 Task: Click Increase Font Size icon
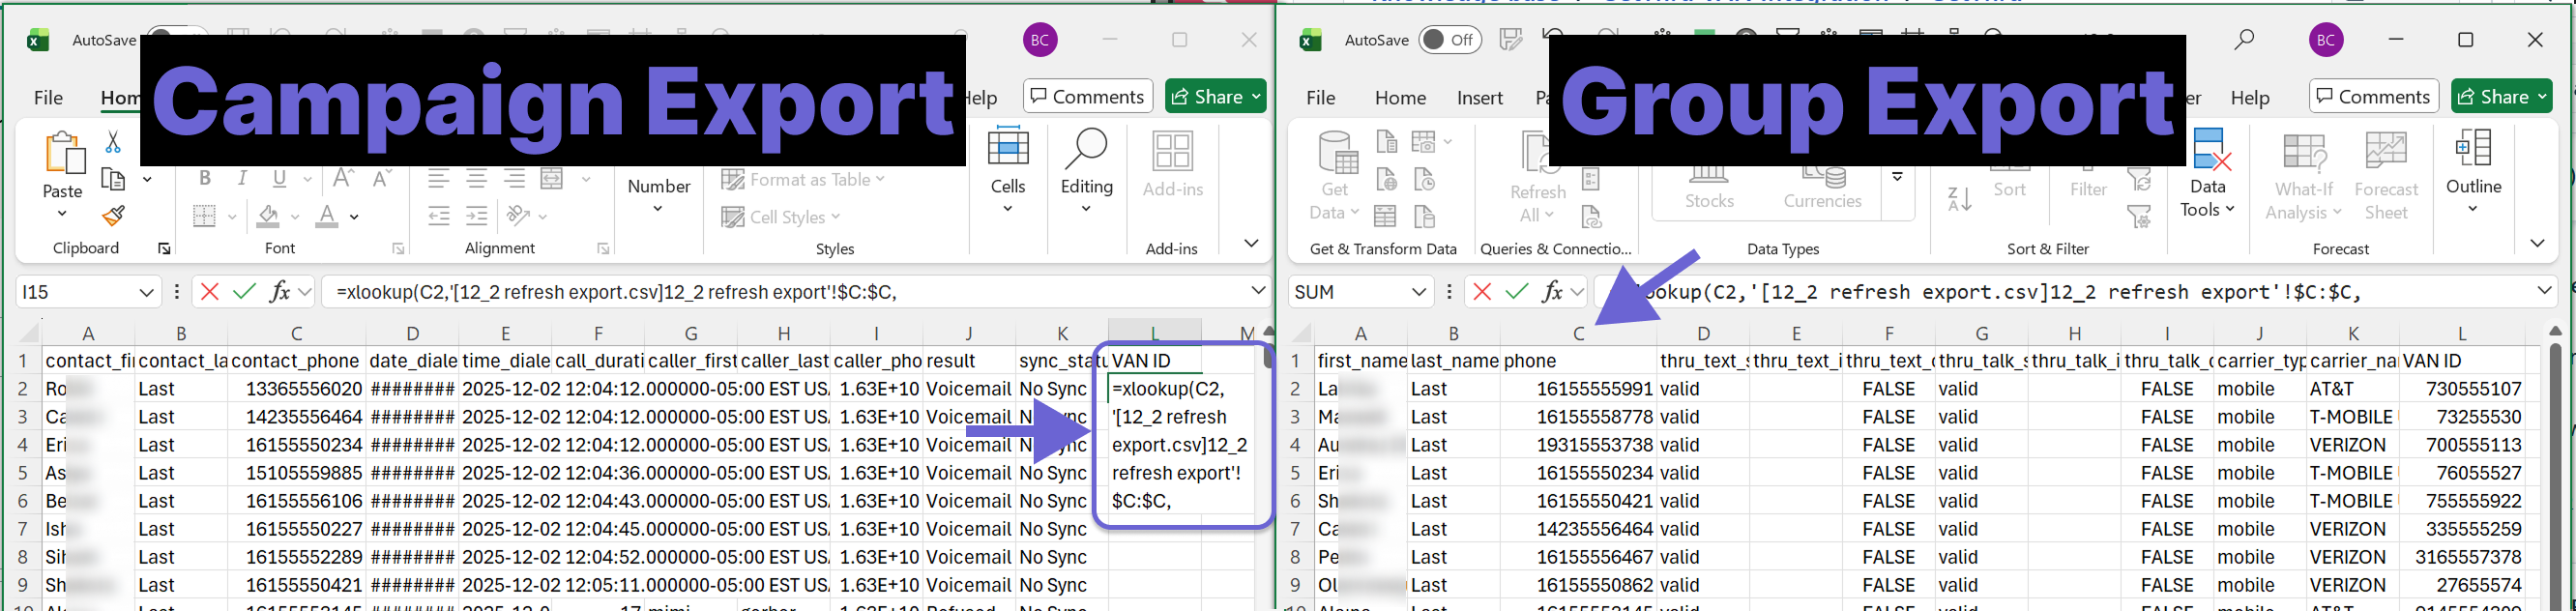(x=343, y=179)
